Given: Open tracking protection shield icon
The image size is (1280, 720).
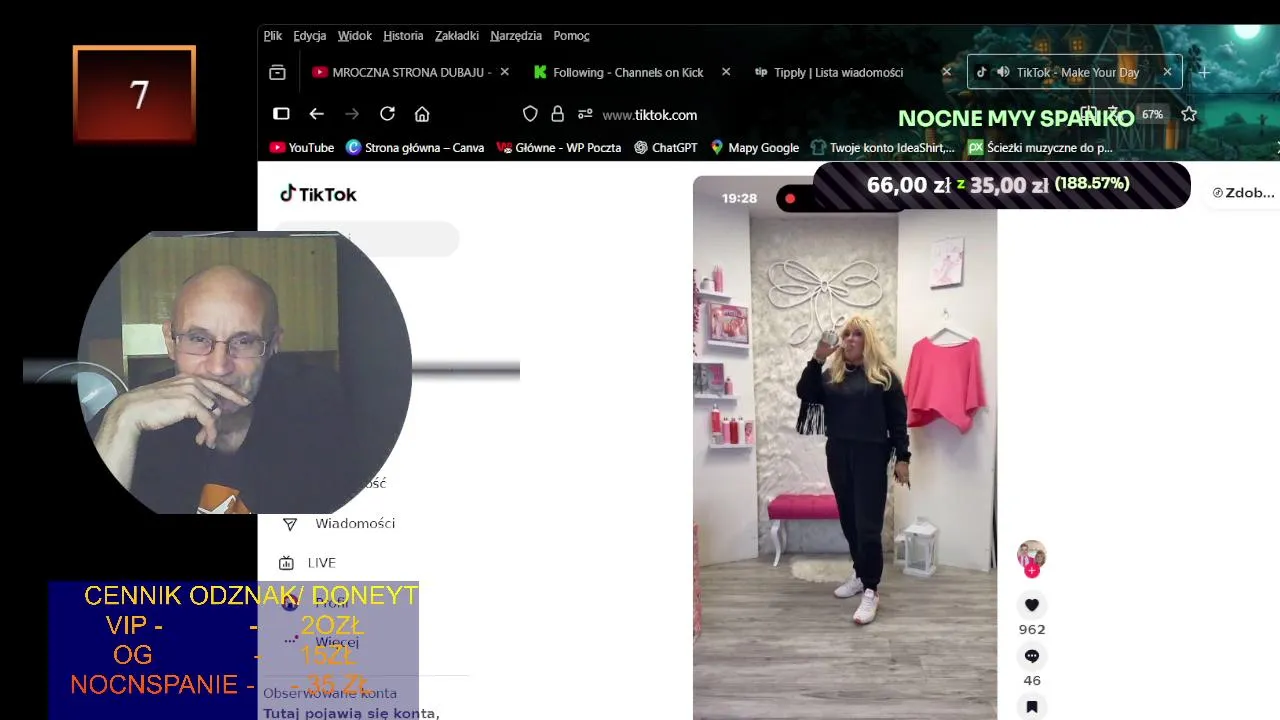Looking at the screenshot, I should [530, 114].
